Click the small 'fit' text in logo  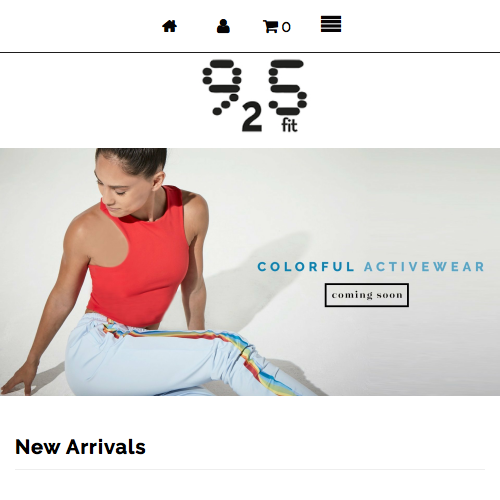(x=289, y=125)
